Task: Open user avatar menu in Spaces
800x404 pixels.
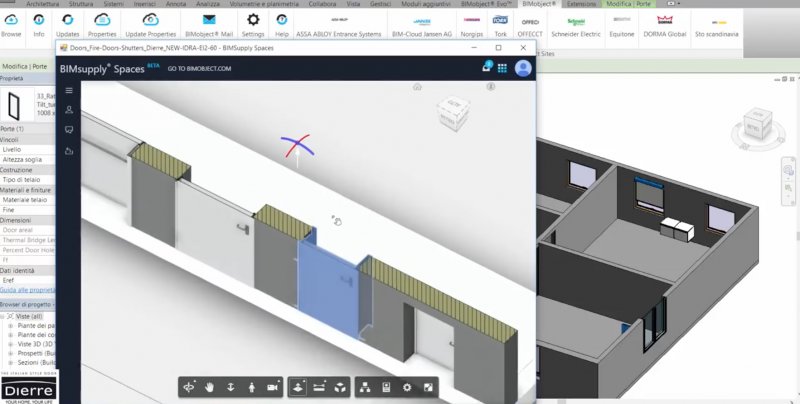Action: (x=523, y=68)
